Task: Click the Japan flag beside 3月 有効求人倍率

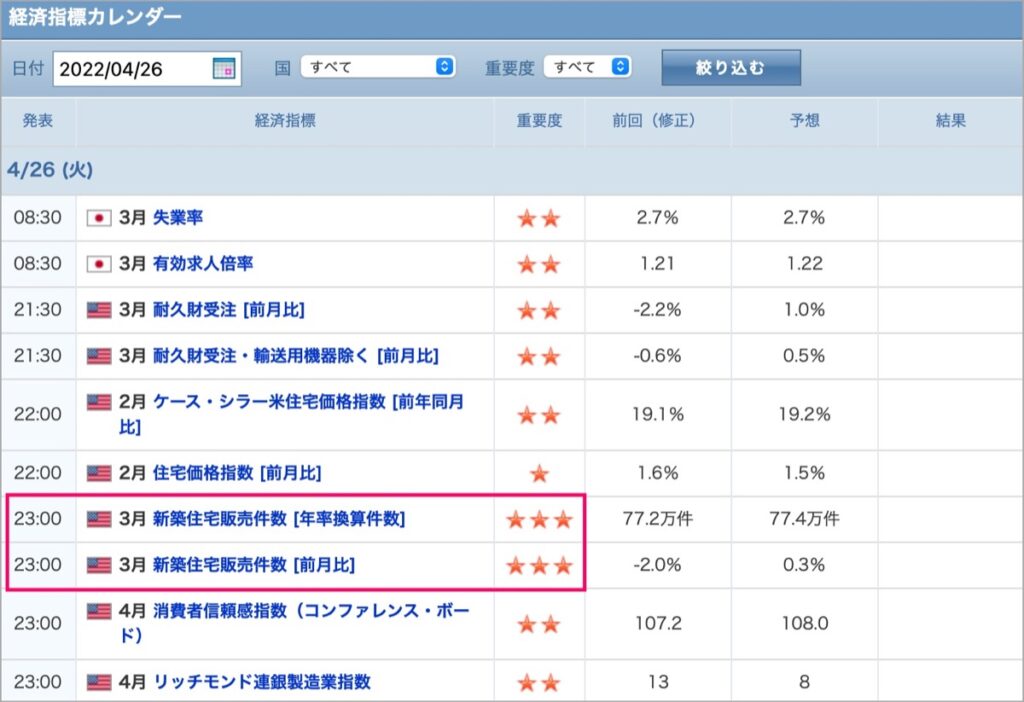Action: point(99,264)
